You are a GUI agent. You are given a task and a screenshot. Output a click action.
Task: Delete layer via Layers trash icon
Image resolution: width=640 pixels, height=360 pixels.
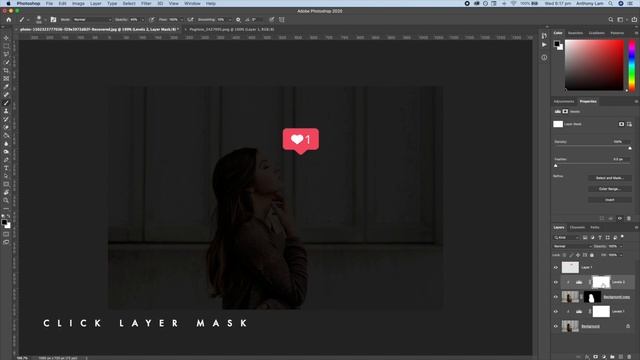coord(629,357)
